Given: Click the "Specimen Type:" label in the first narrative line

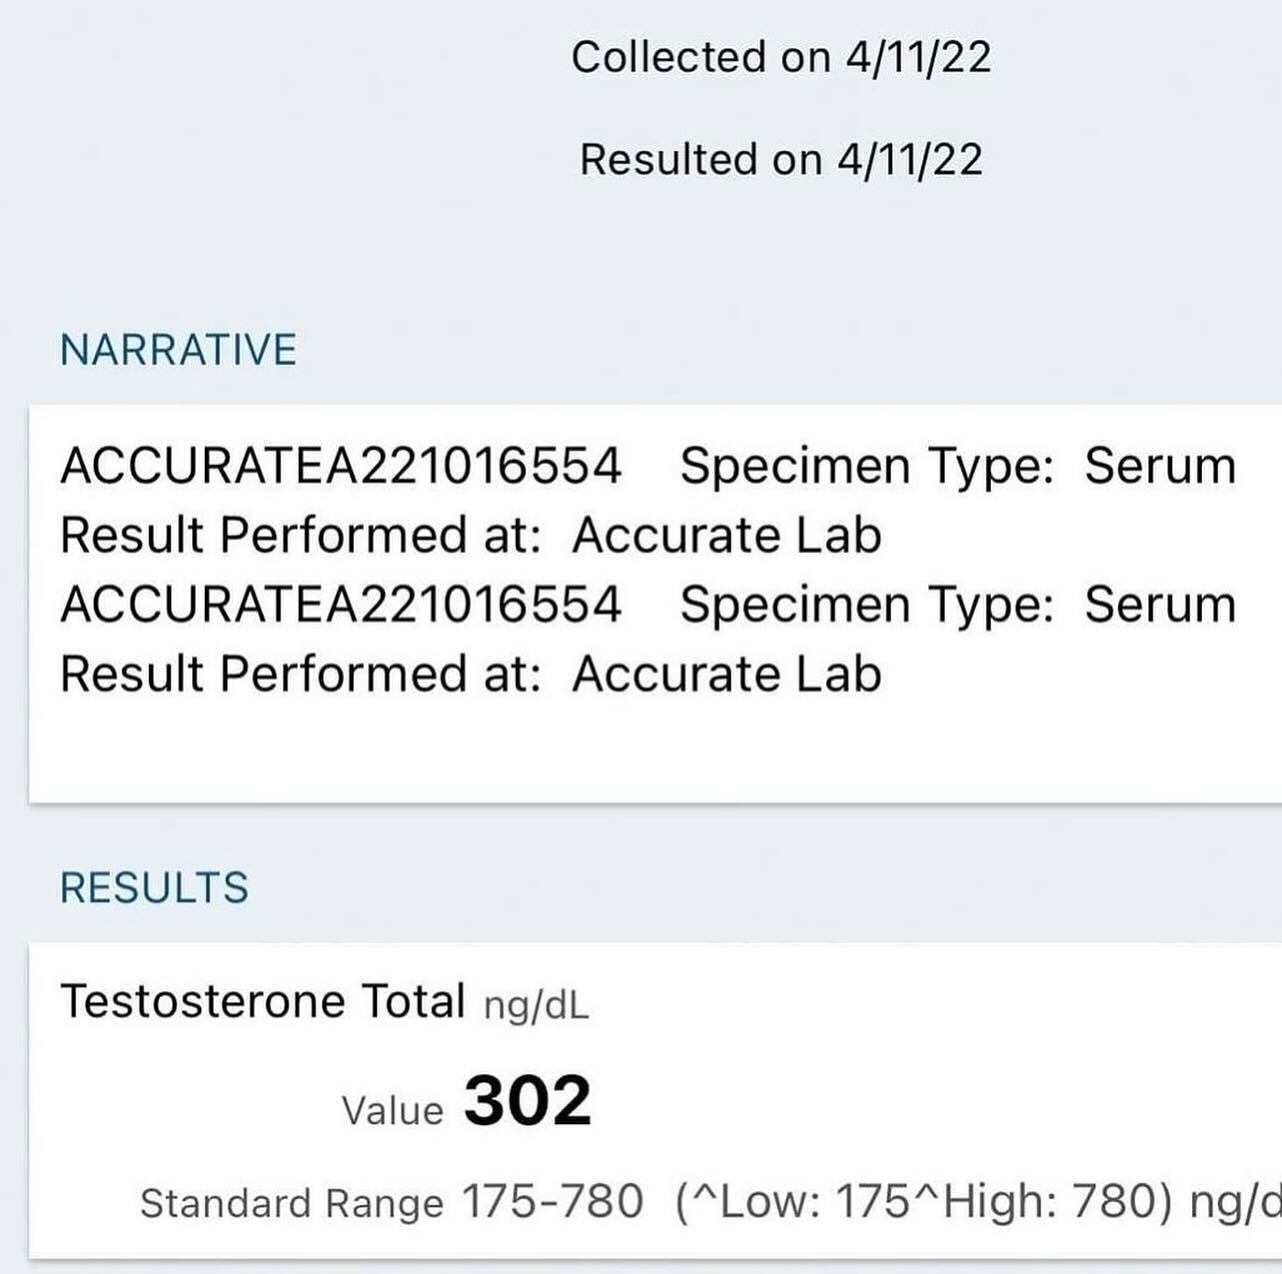Looking at the screenshot, I should (x=867, y=467).
